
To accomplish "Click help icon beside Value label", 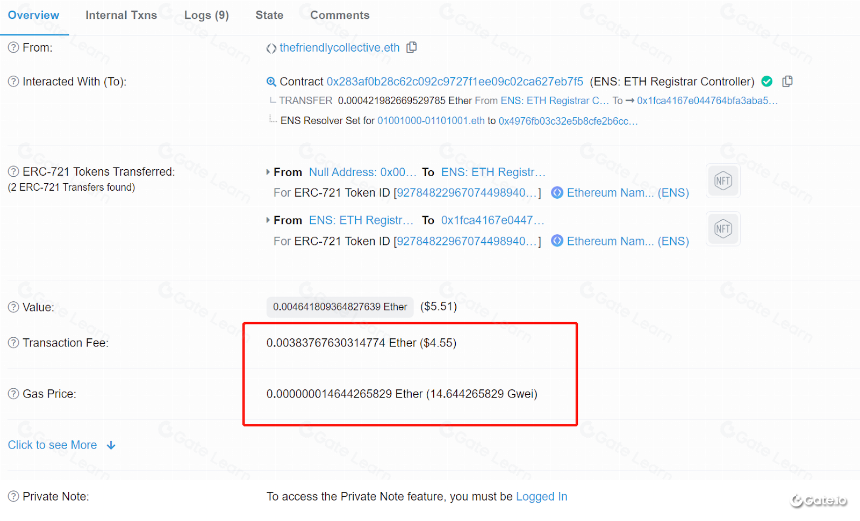I will [13, 307].
